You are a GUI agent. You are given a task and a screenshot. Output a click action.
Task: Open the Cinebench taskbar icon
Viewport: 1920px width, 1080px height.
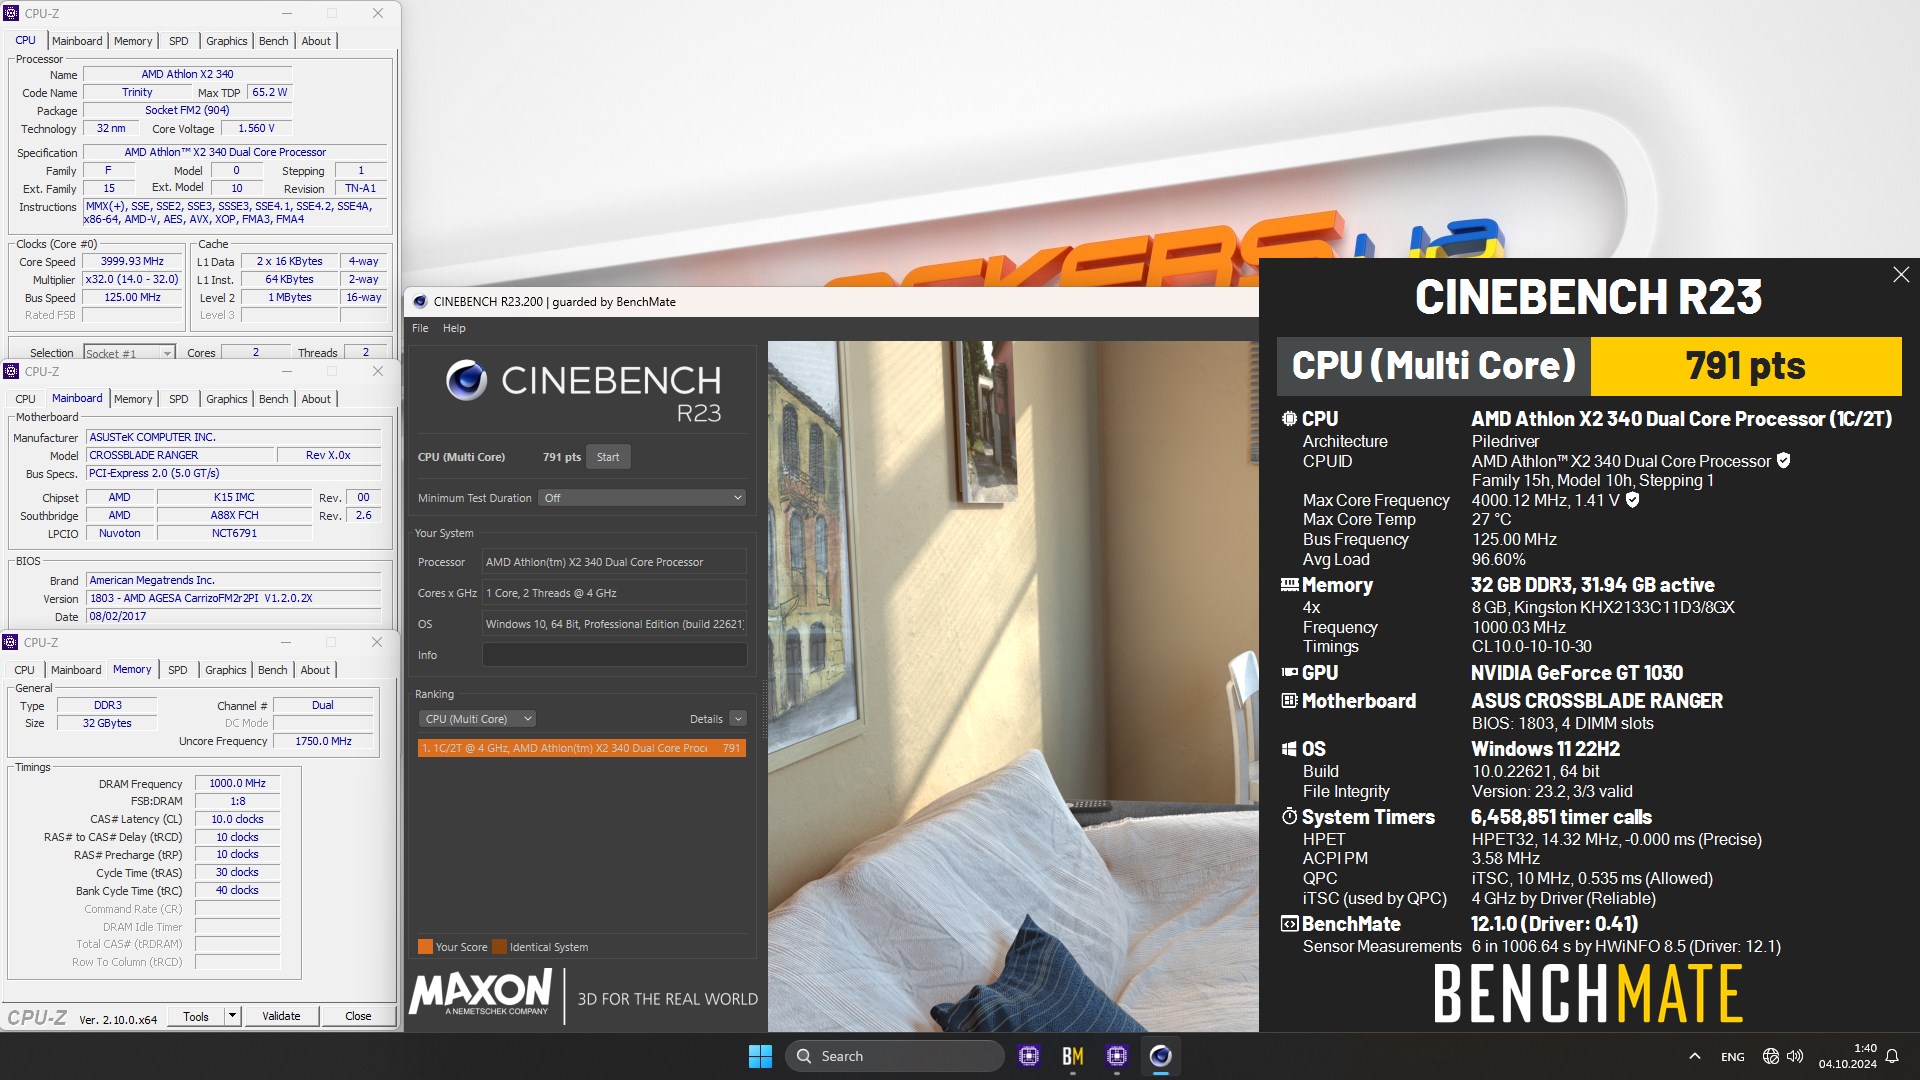click(1160, 1056)
